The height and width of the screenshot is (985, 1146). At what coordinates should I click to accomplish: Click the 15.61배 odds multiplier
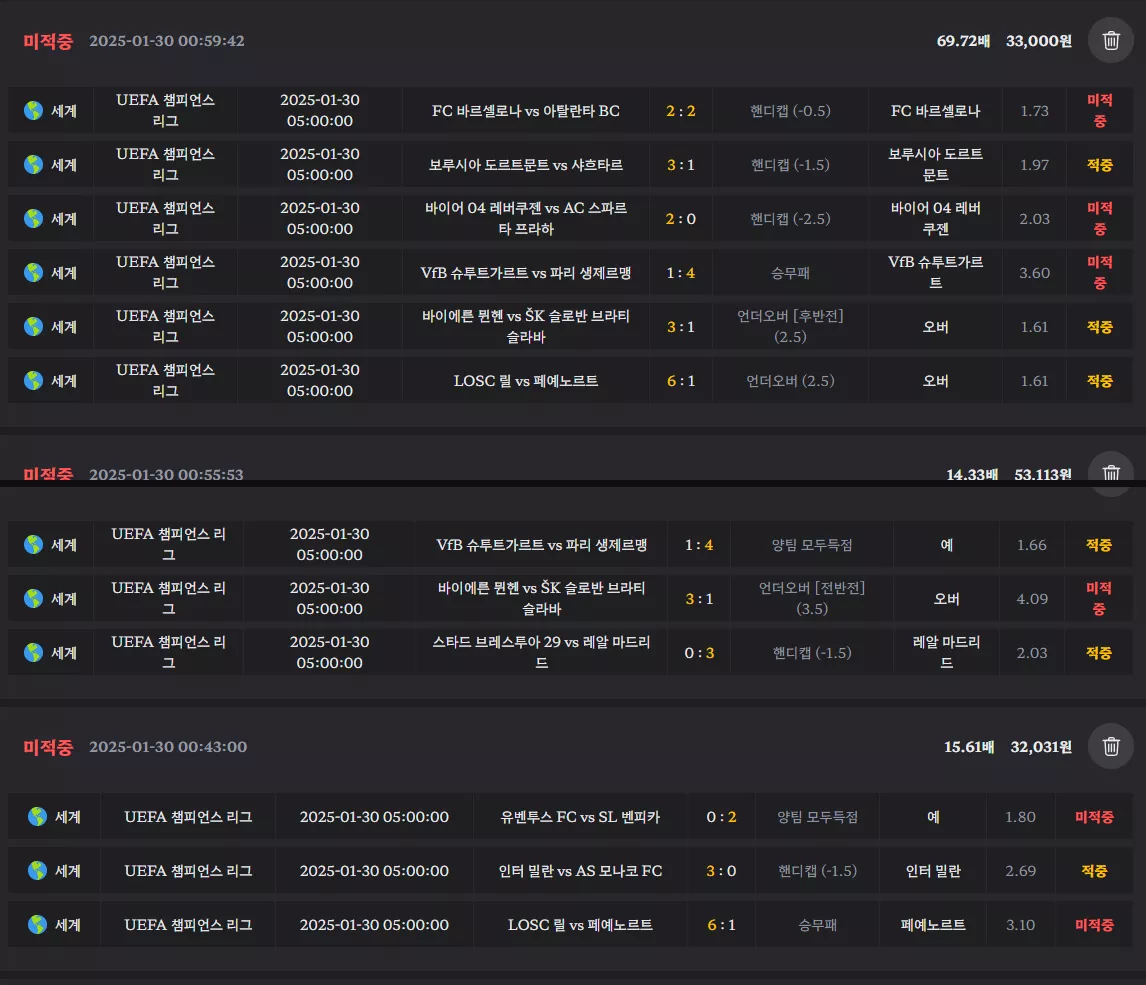pyautogui.click(x=968, y=747)
